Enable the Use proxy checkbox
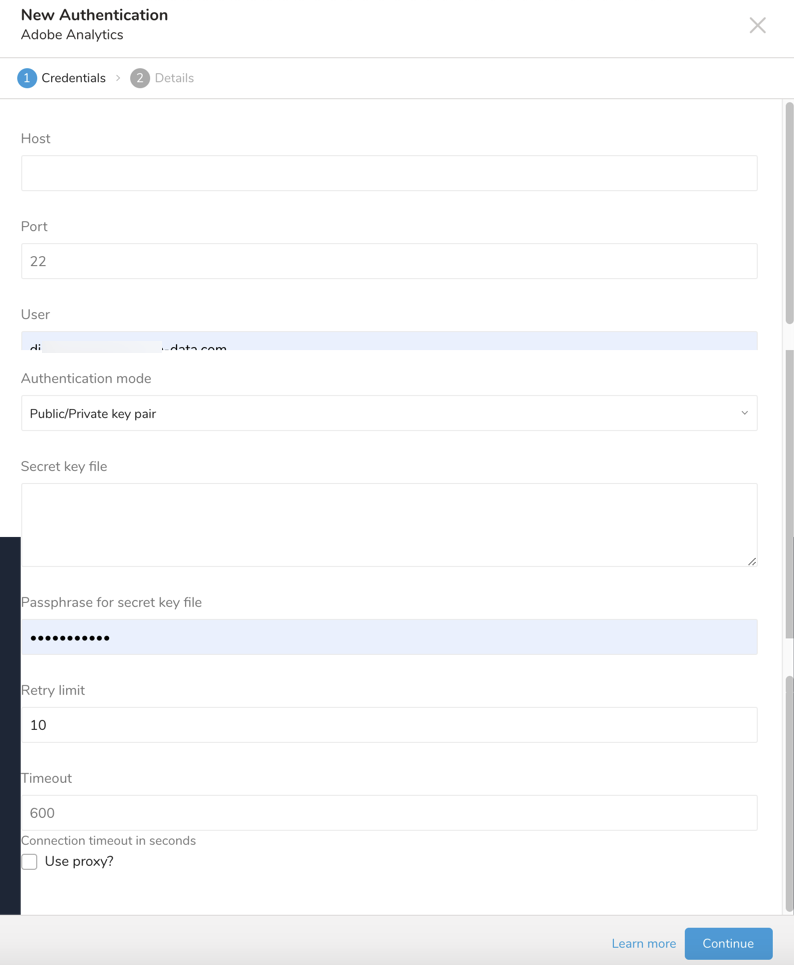The height and width of the screenshot is (965, 794). (x=30, y=861)
